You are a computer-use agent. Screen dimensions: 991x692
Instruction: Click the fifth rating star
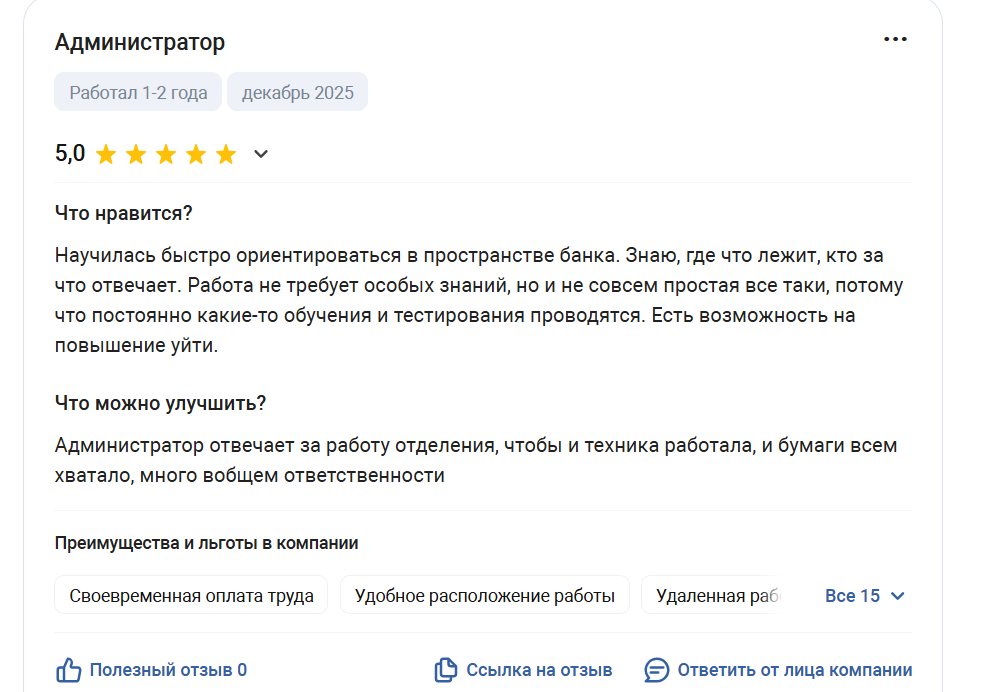226,154
